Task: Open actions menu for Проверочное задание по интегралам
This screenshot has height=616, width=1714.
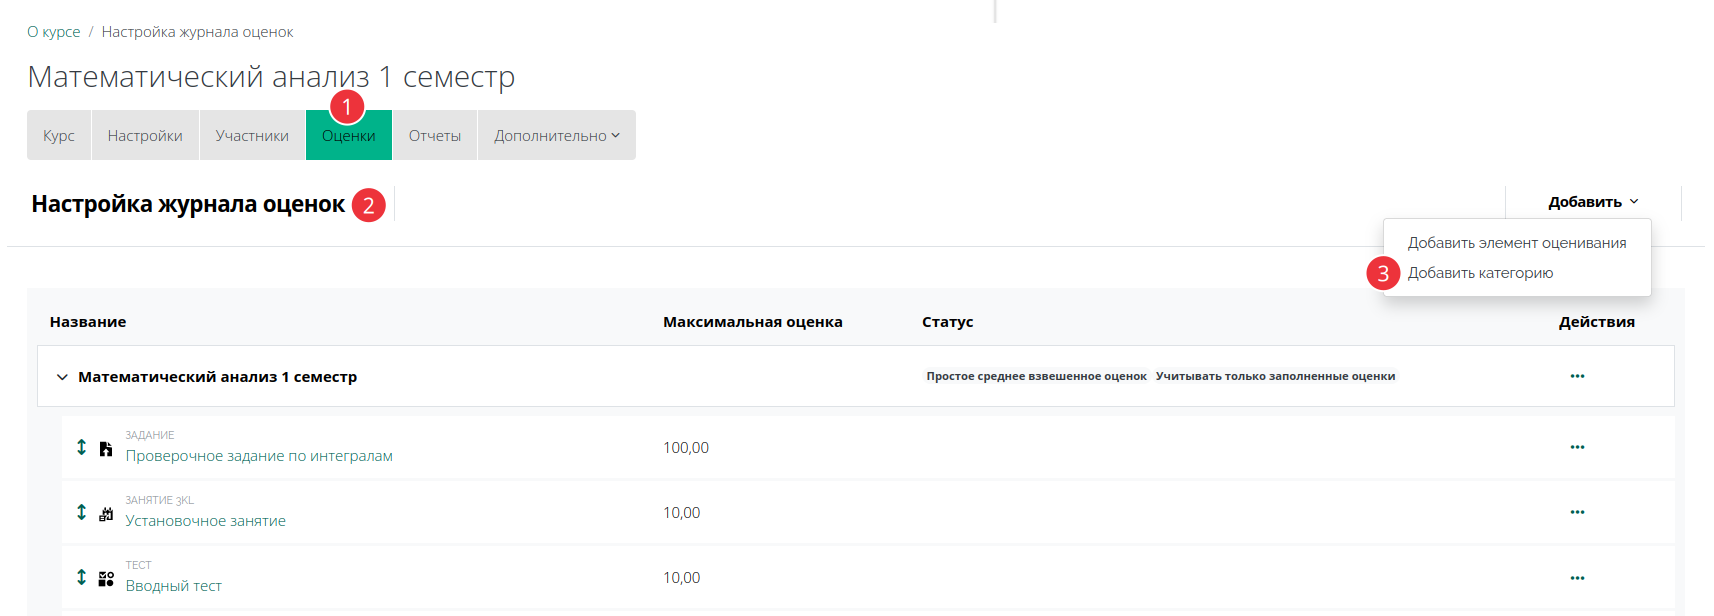Action: click(1577, 447)
